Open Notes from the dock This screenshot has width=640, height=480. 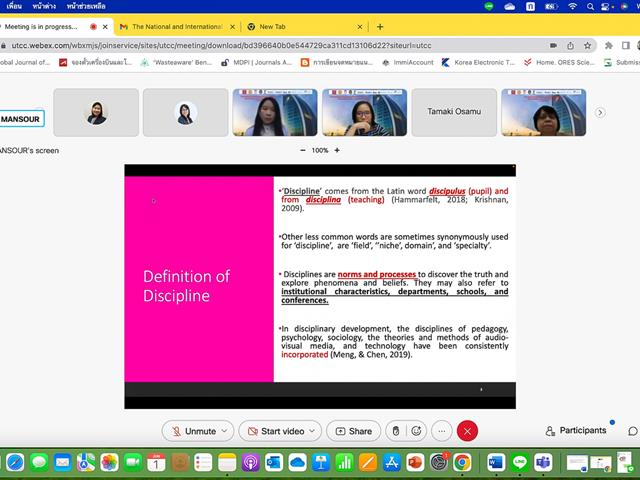pyautogui.click(x=227, y=462)
